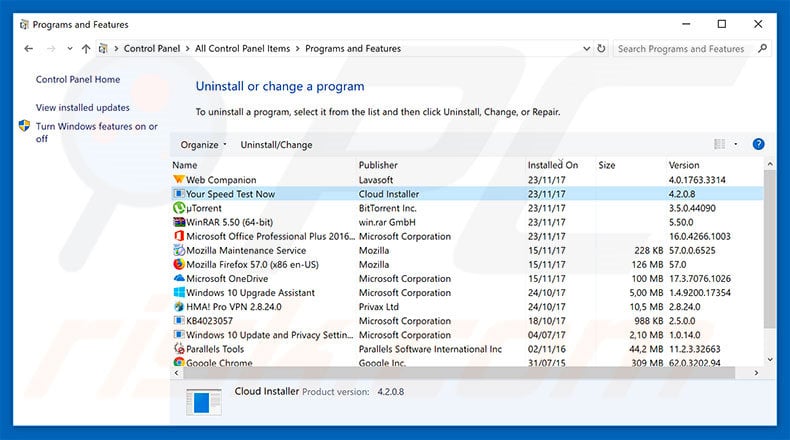Open the view options dropdown arrow
The width and height of the screenshot is (790, 440).
coord(736,144)
